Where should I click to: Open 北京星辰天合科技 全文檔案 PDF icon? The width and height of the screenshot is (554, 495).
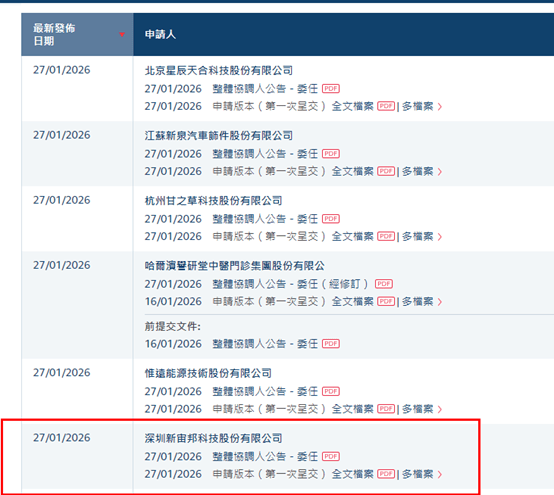(x=386, y=106)
